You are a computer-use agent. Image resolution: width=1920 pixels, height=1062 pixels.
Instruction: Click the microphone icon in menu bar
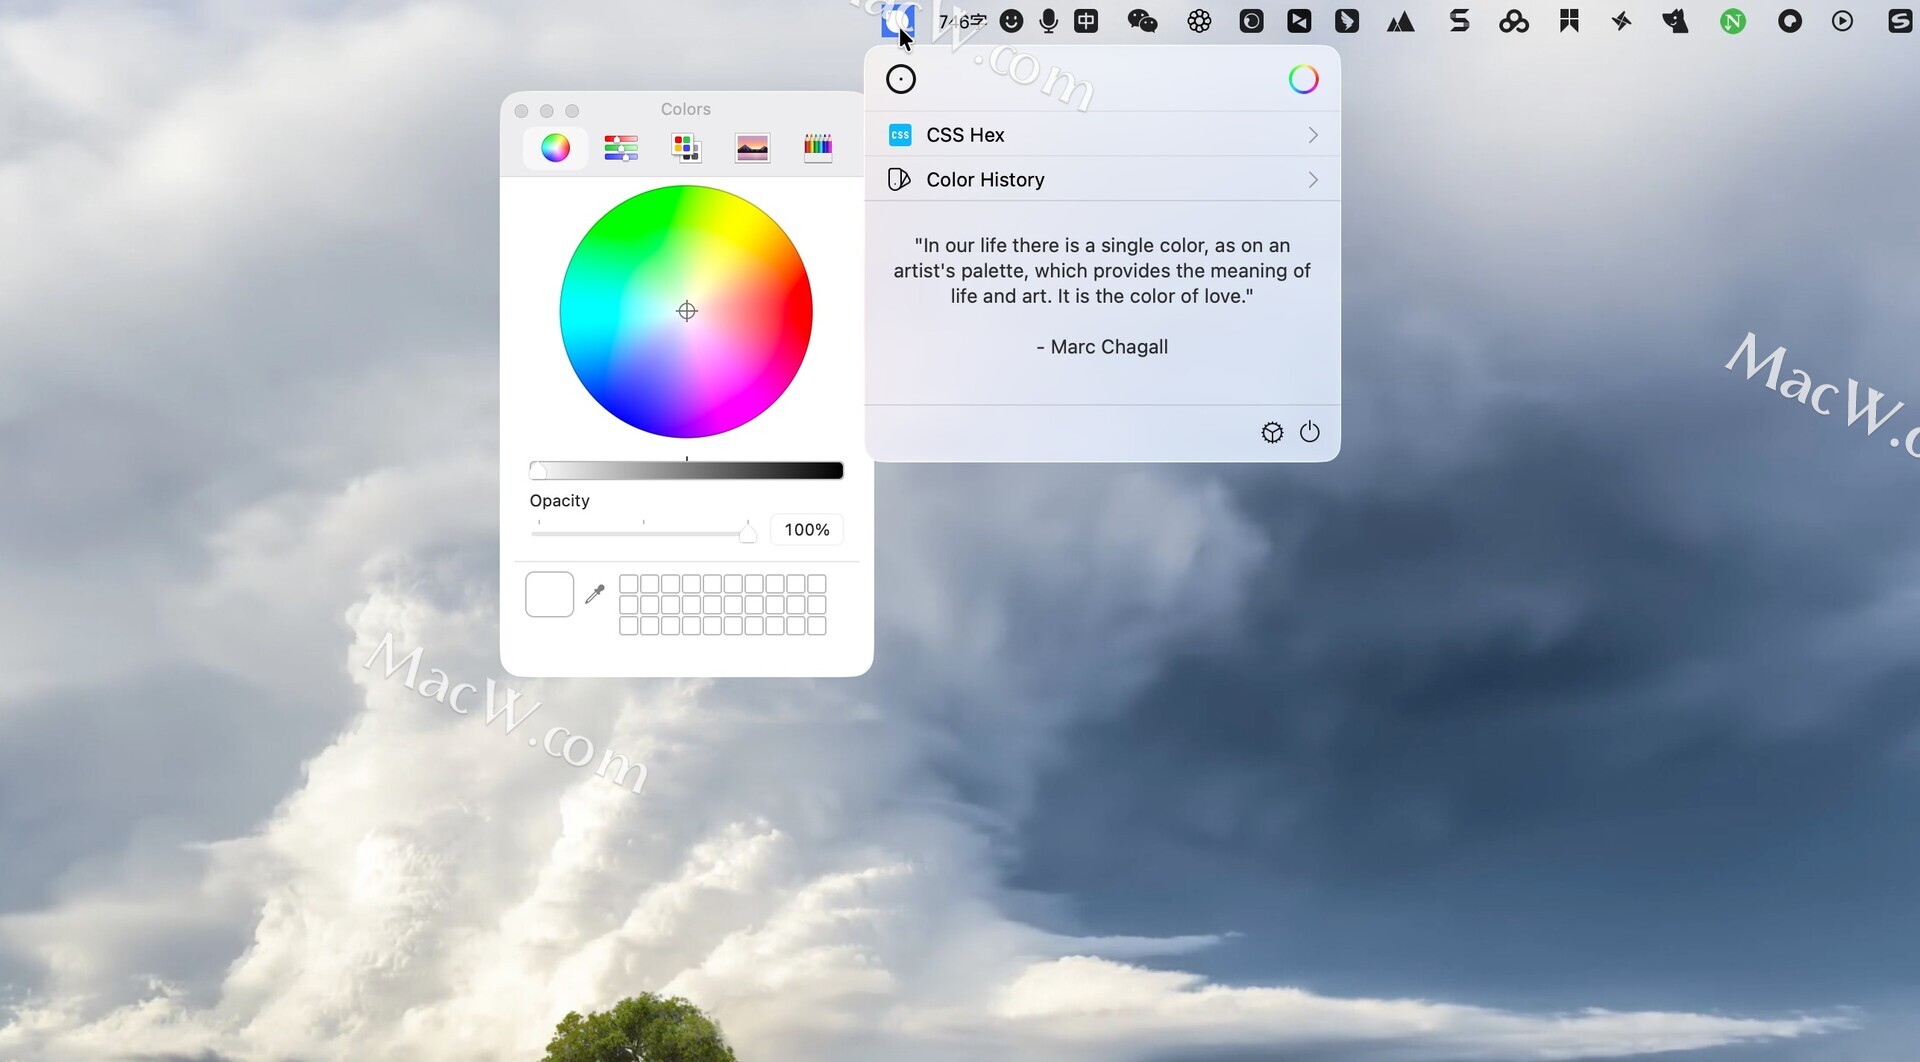click(1048, 21)
